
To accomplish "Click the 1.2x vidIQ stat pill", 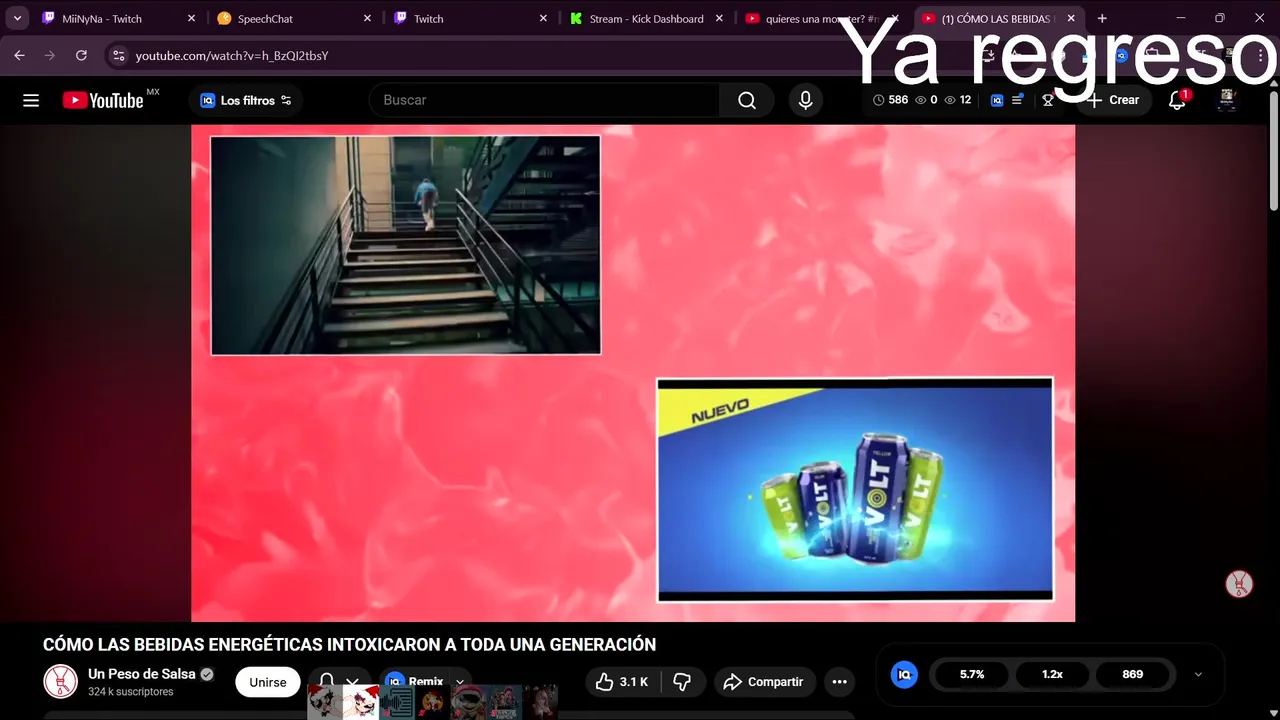I will [1053, 674].
